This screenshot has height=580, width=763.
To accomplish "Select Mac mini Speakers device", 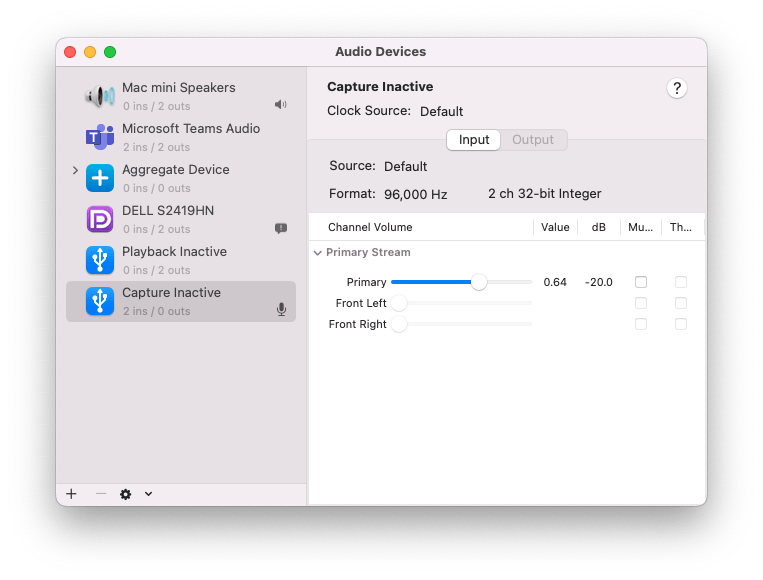I will point(181,96).
